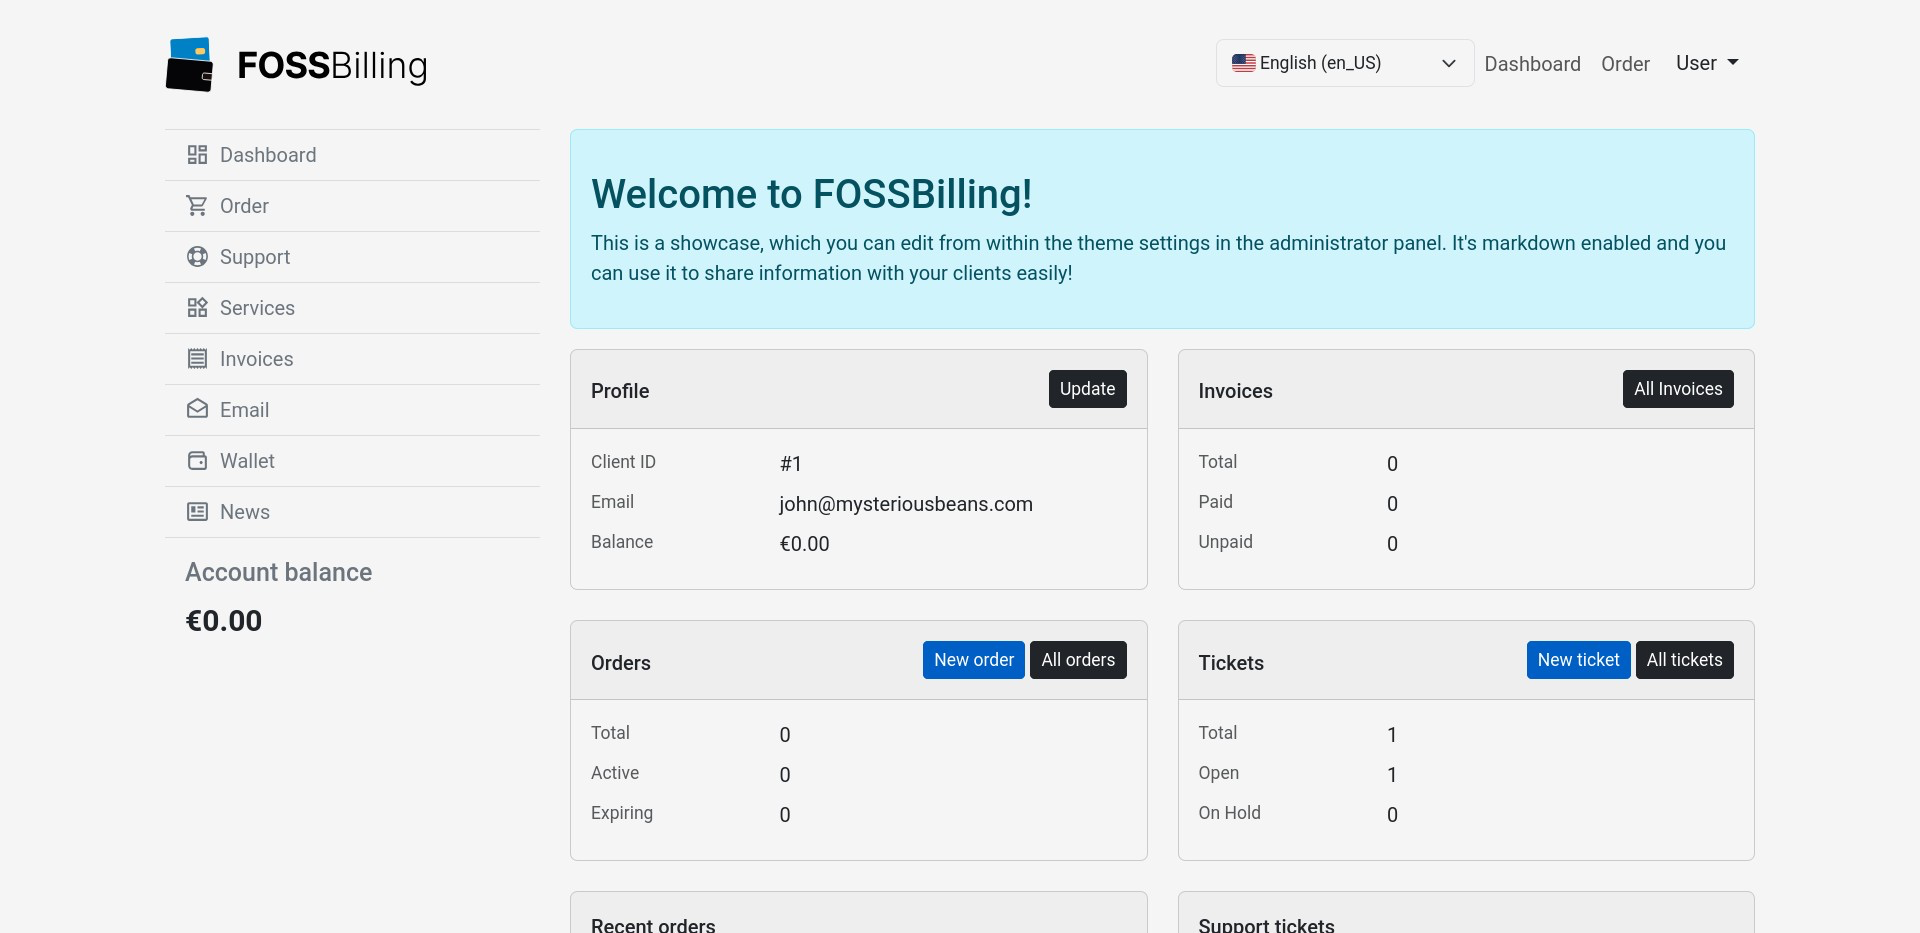
Task: Click the On Hold label in Tickets card
Action: pos(1229,813)
